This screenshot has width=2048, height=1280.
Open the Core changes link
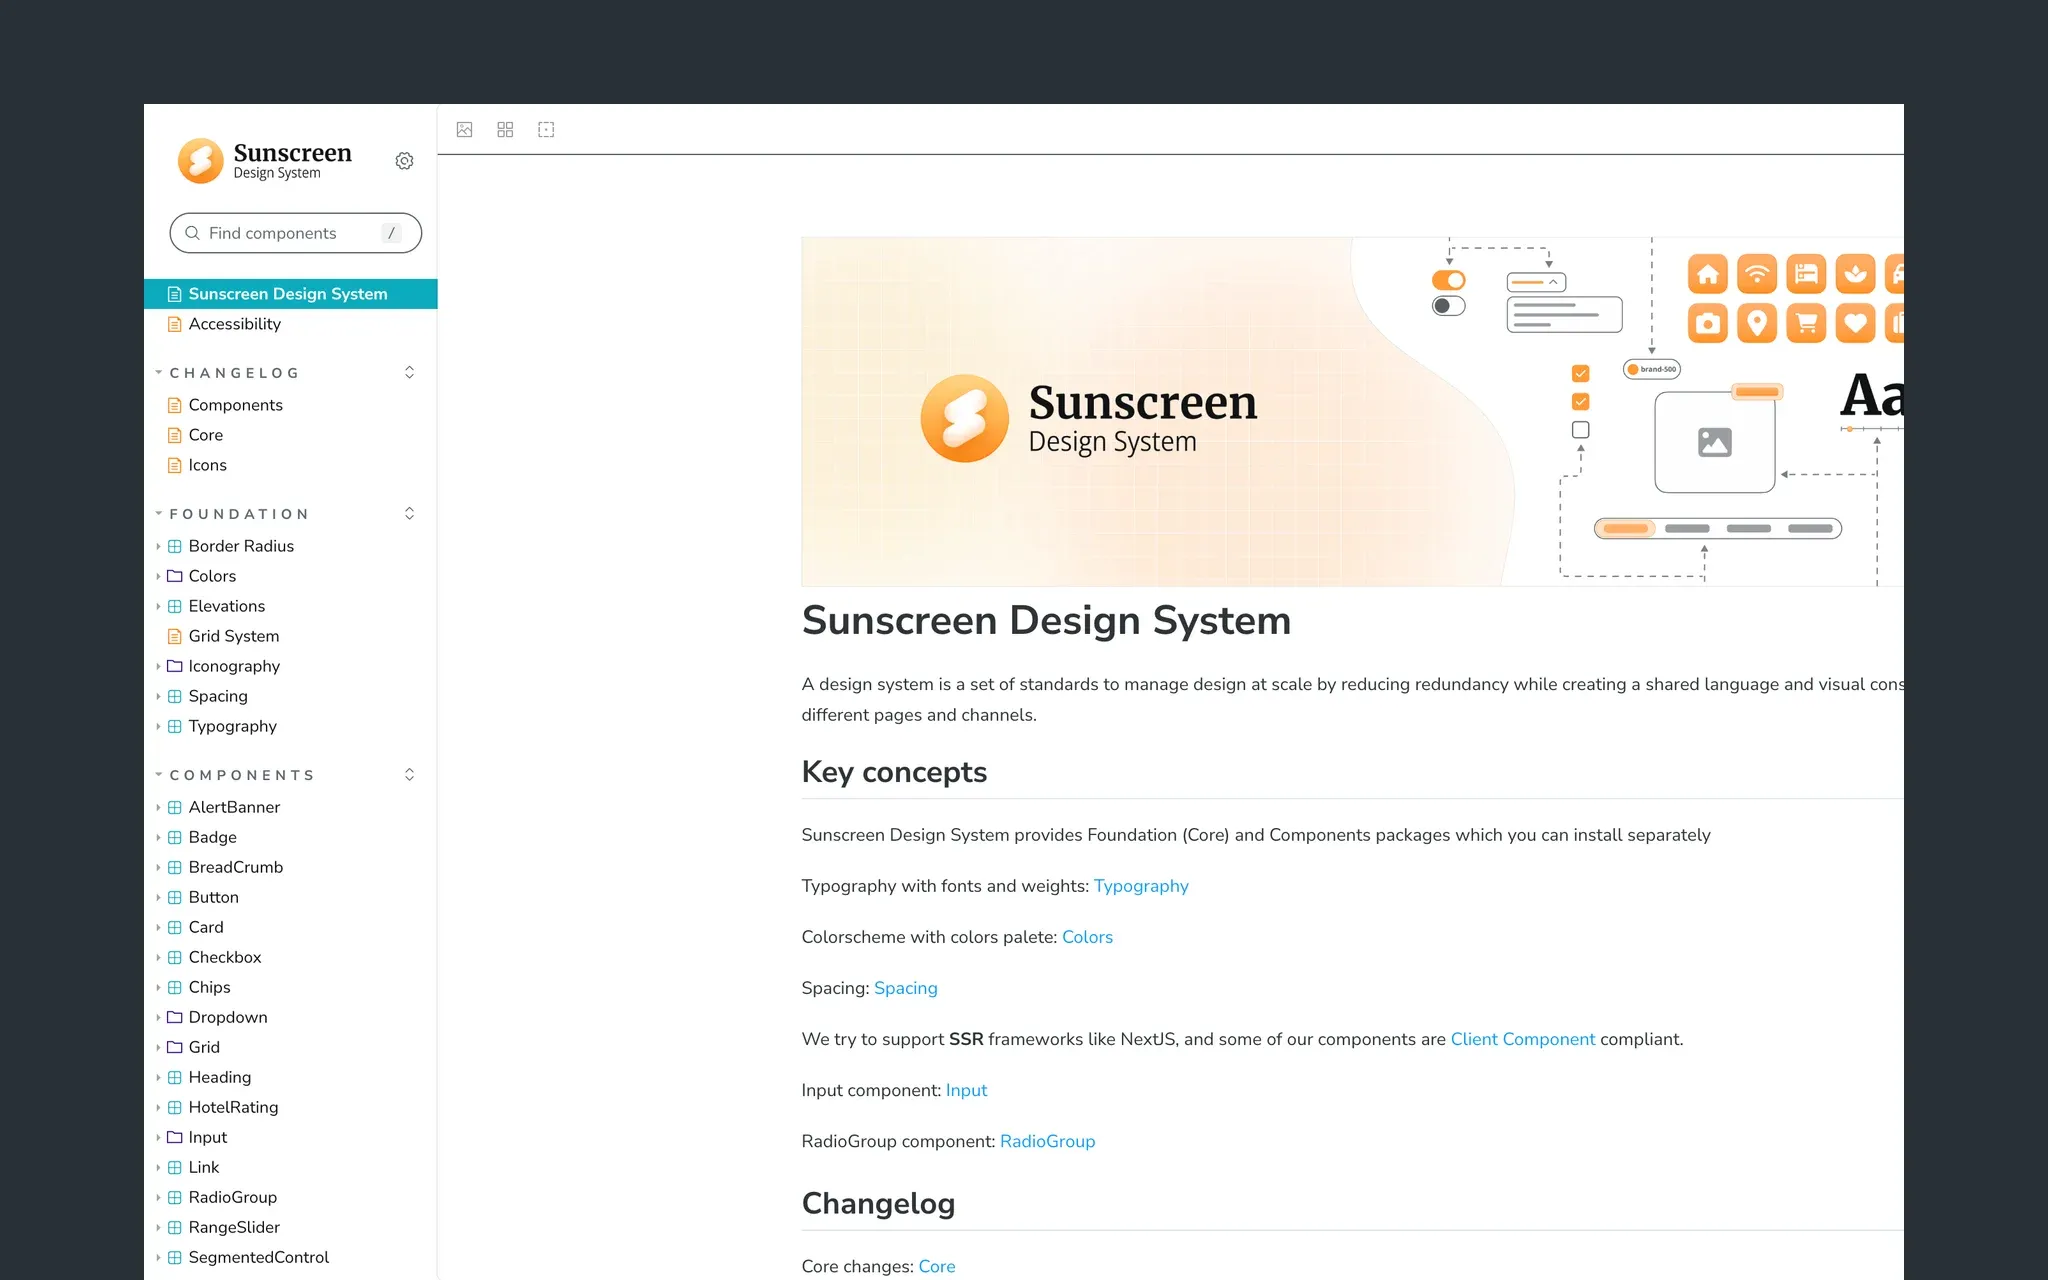pos(937,1266)
